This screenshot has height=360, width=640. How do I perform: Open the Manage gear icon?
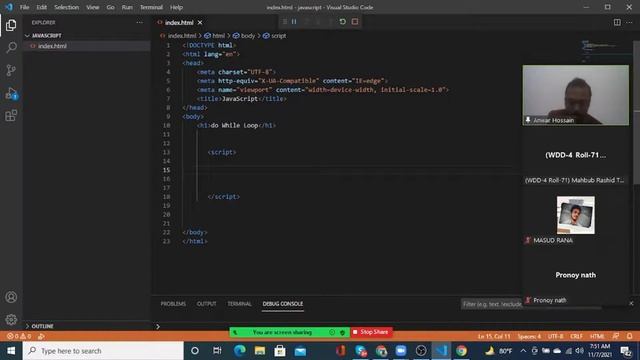11,319
